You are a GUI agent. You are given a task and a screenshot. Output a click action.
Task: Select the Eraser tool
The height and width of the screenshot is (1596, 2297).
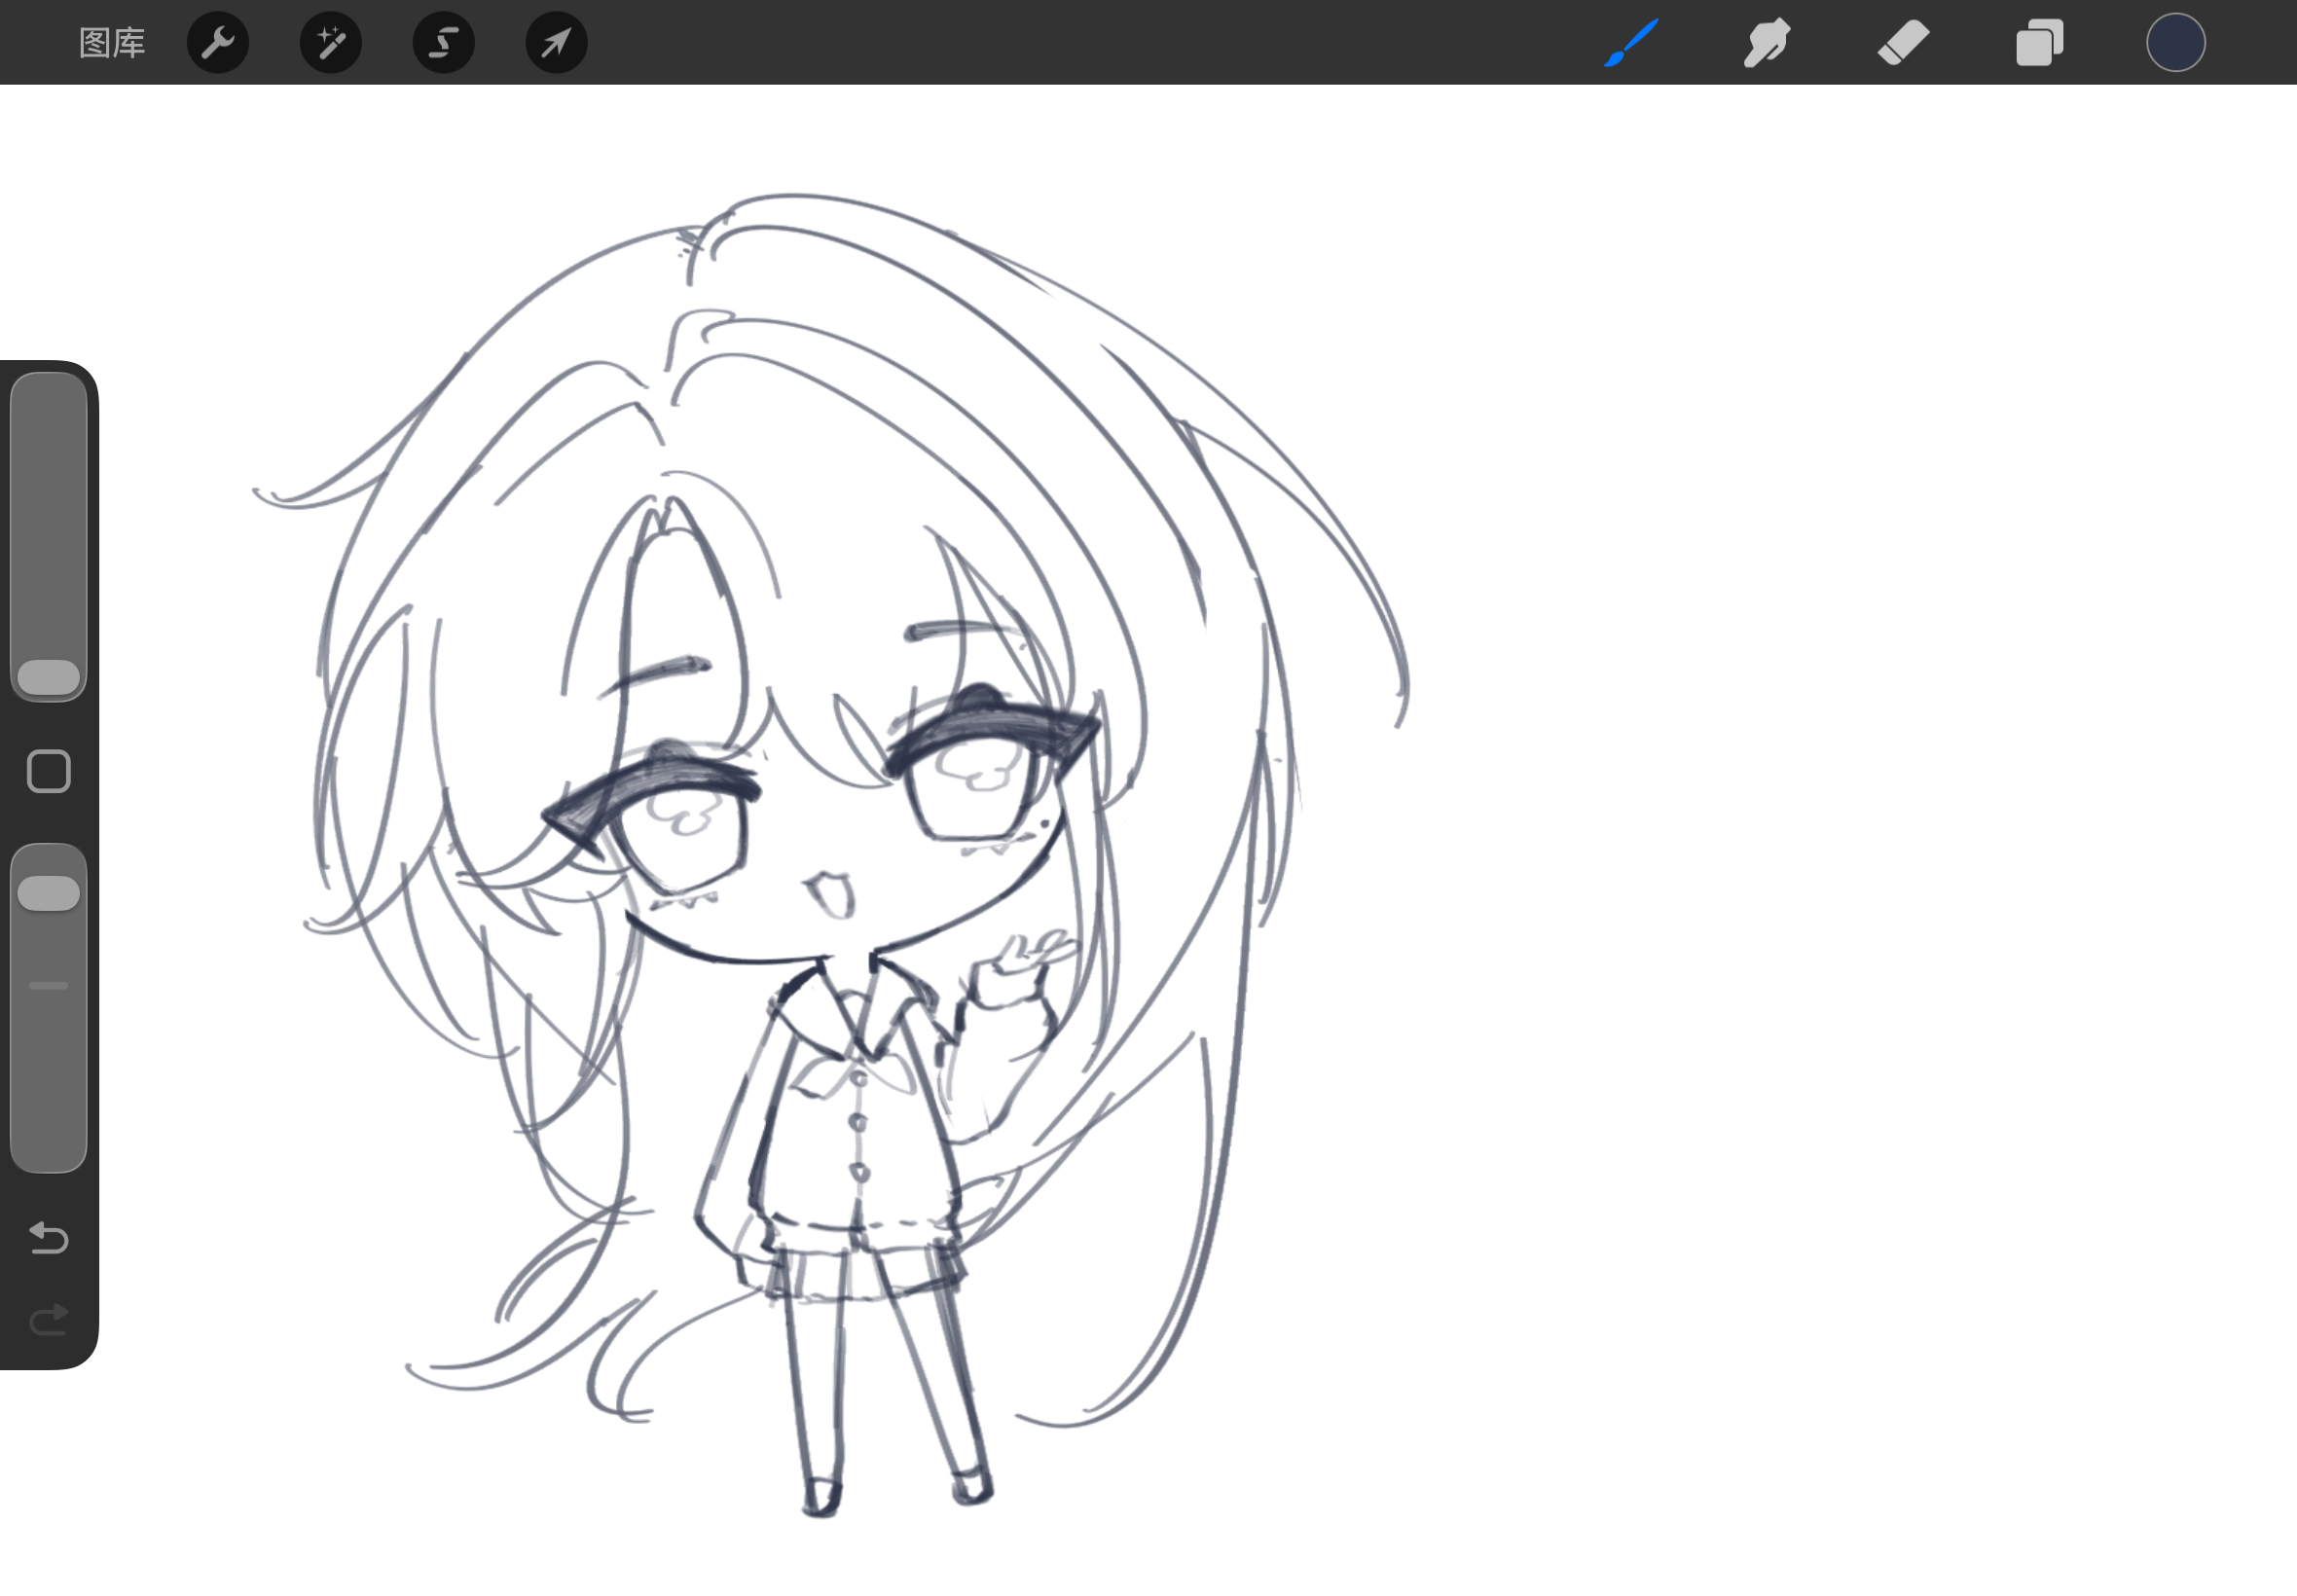click(1903, 43)
